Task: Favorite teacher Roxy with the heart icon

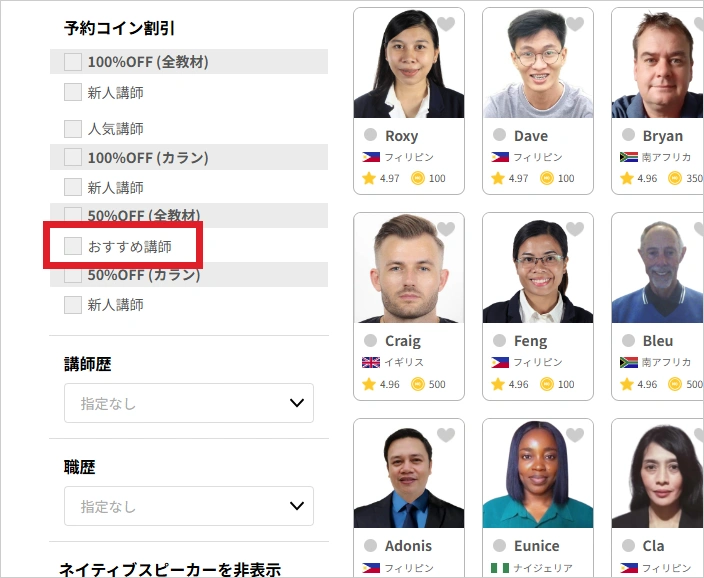Action: 446,25
